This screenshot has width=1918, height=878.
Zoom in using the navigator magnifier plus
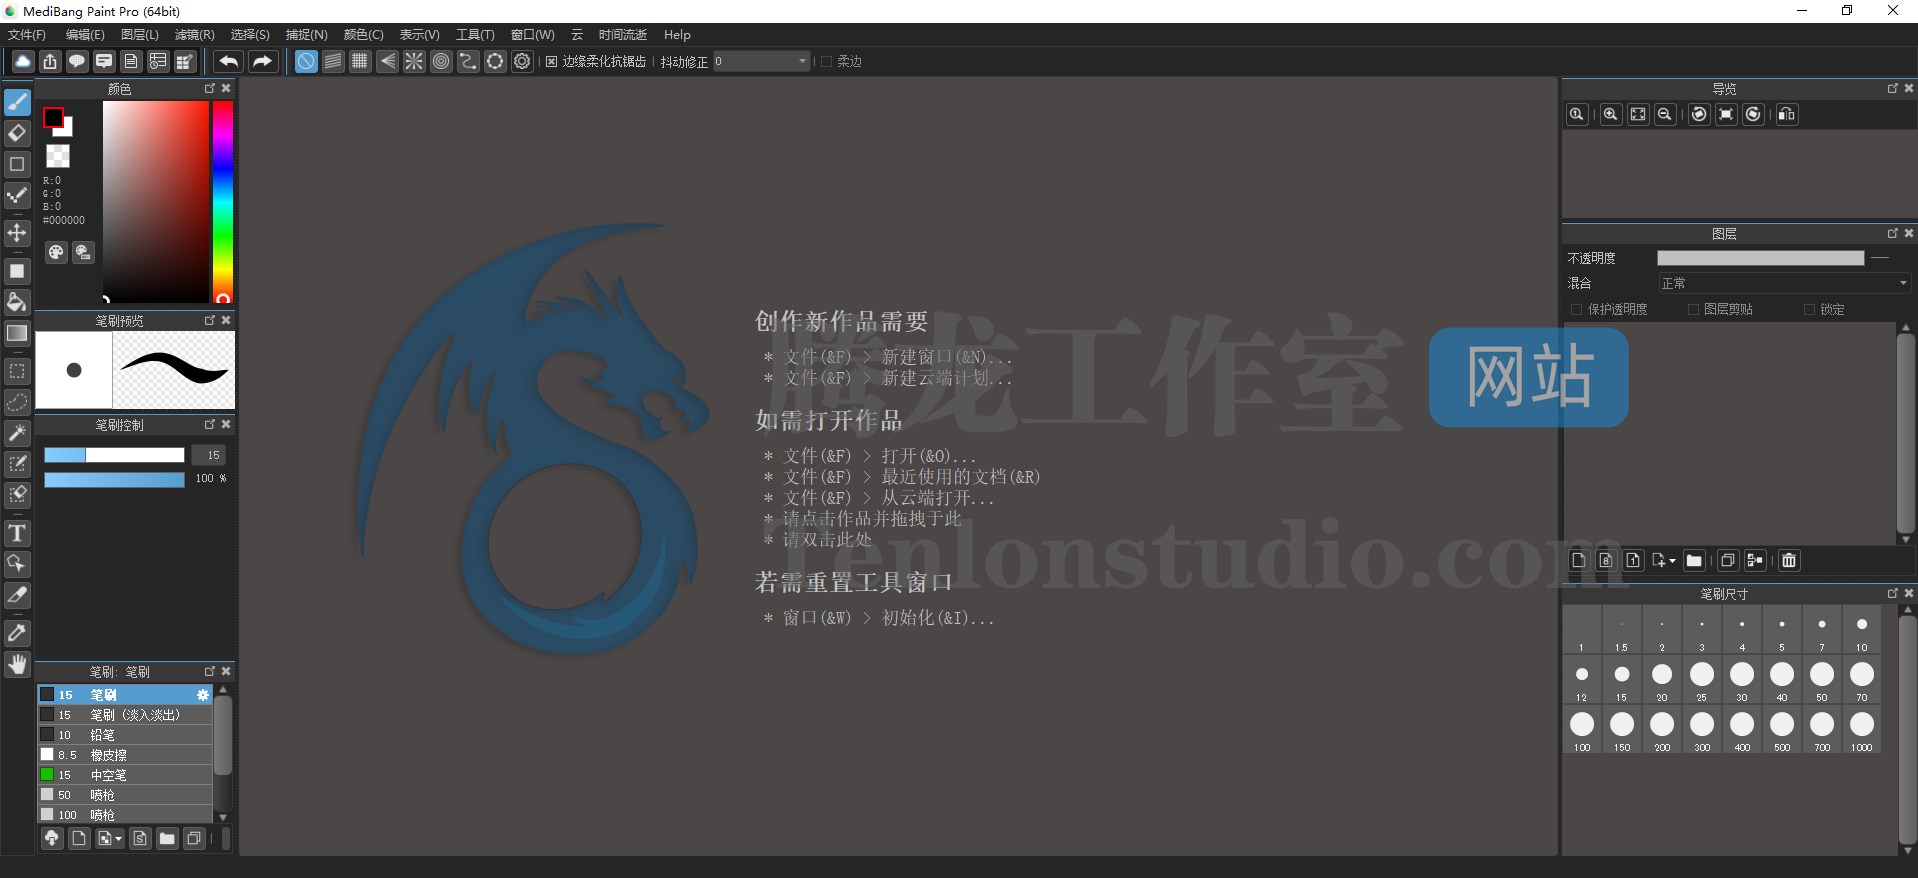tap(1610, 114)
